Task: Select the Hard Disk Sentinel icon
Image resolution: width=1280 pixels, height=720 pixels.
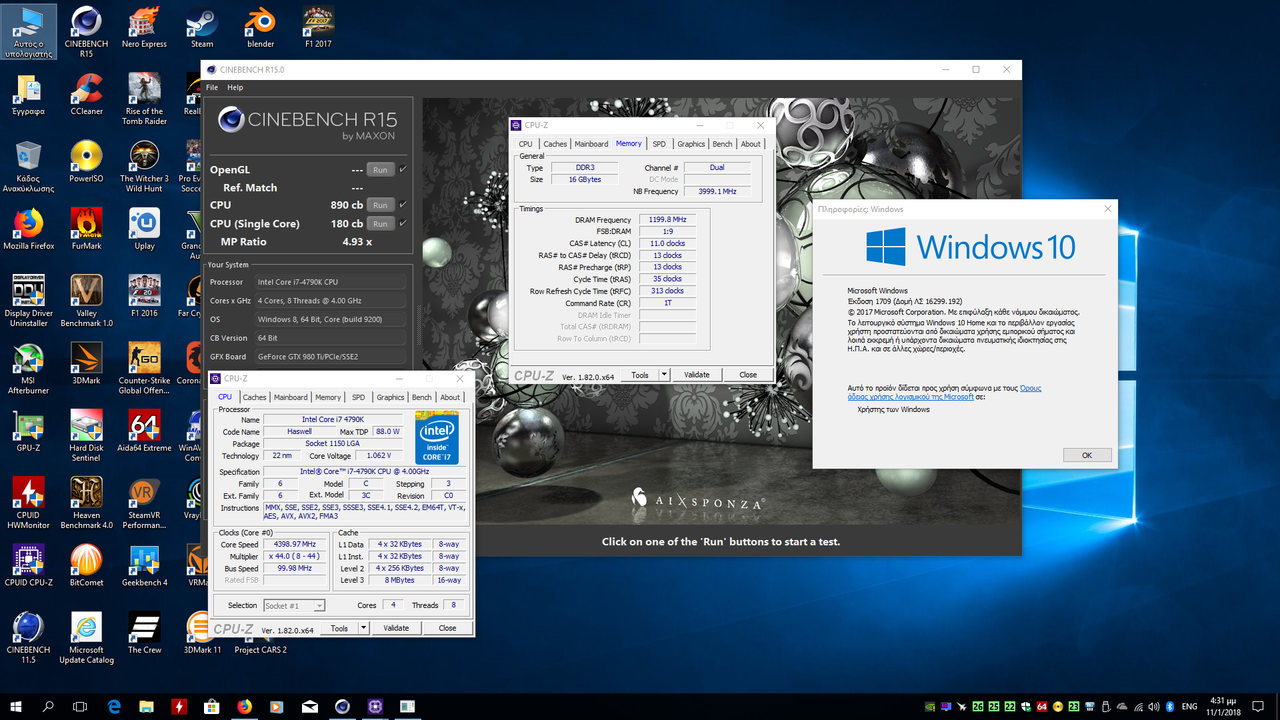Action: pyautogui.click(x=86, y=435)
